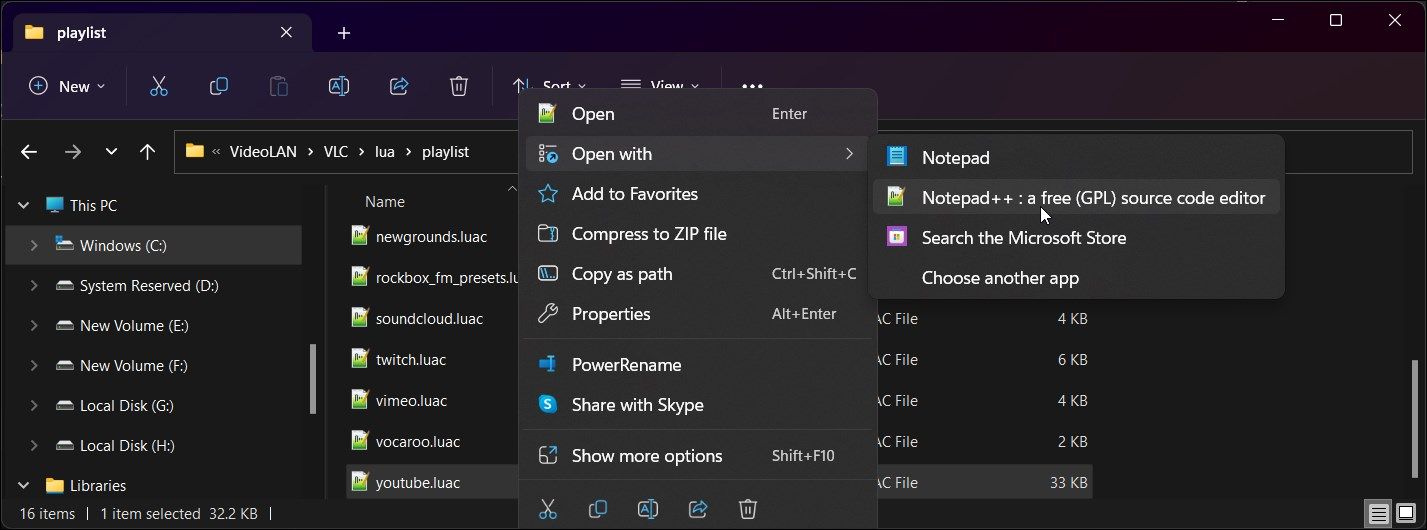Click the Cut scissors icon in the context menu
Viewport: 1427px width, 530px height.
point(548,509)
